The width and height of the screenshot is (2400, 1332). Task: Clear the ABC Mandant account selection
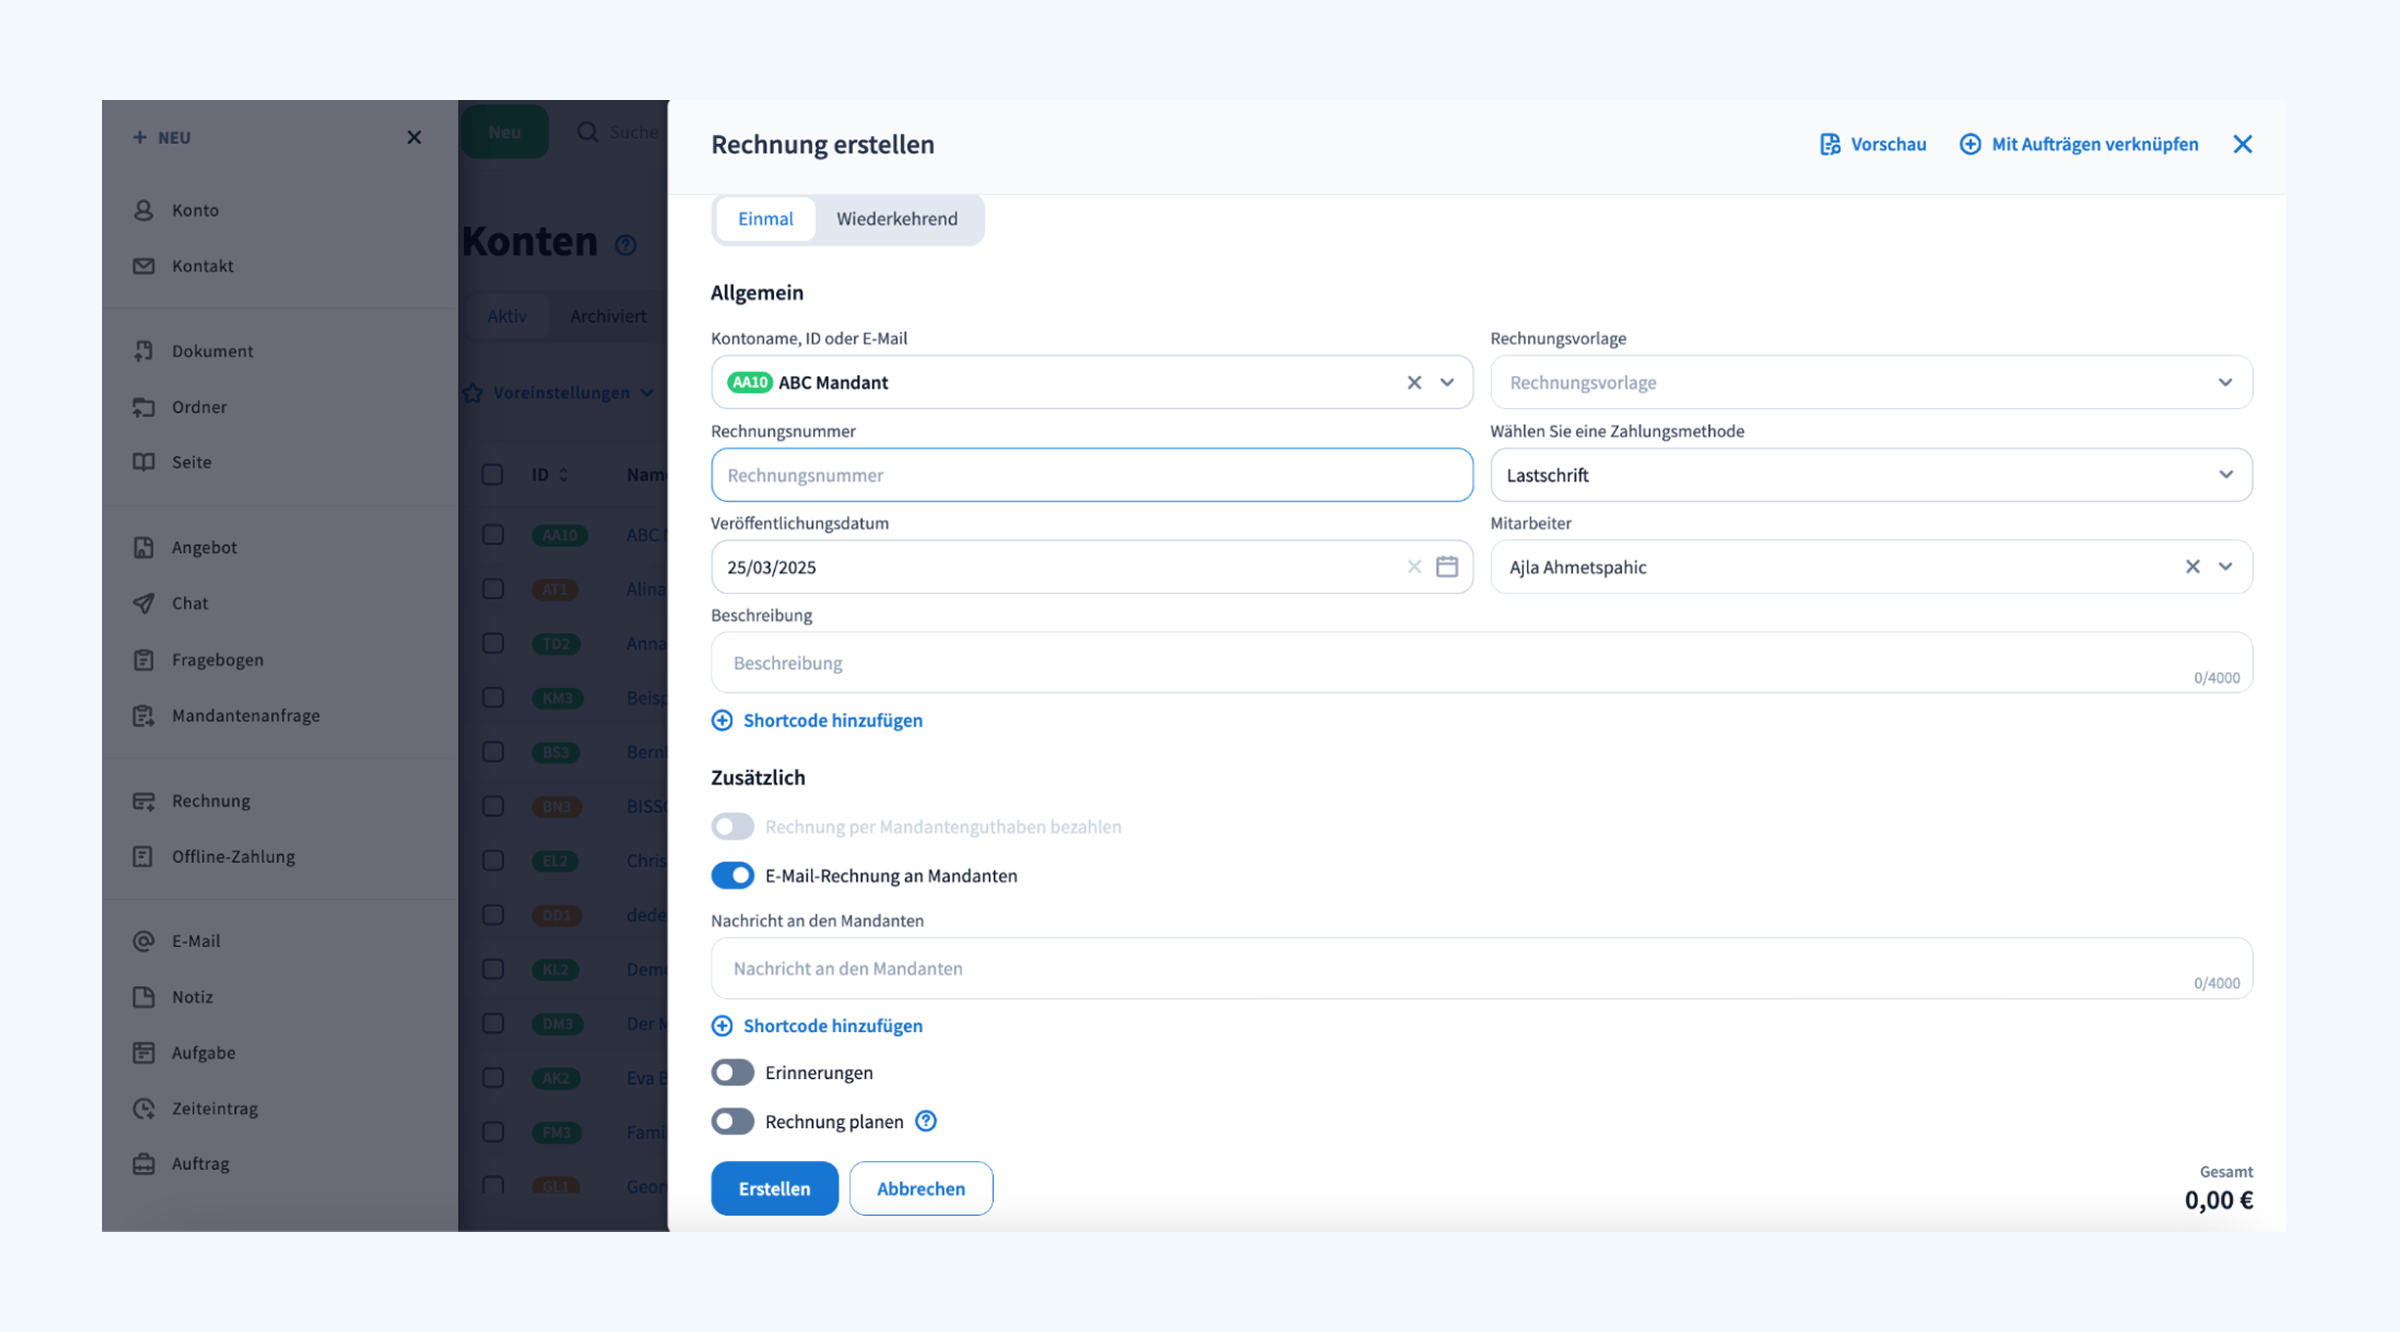tap(1414, 382)
